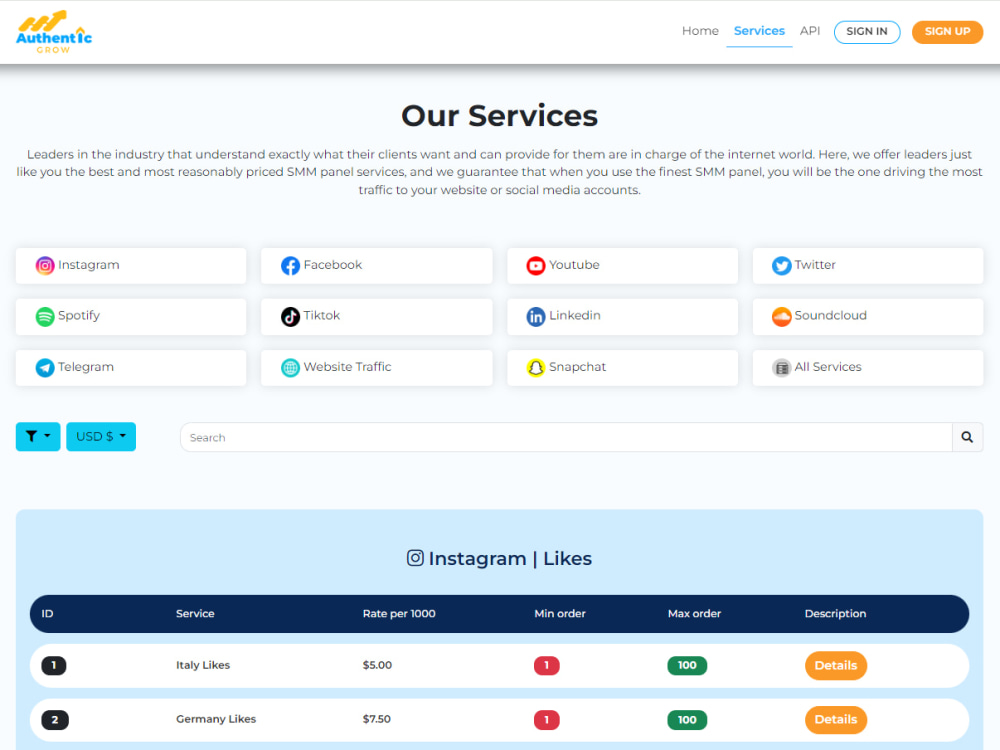Open the Spotify services category
This screenshot has width=1000, height=750.
[44, 316]
